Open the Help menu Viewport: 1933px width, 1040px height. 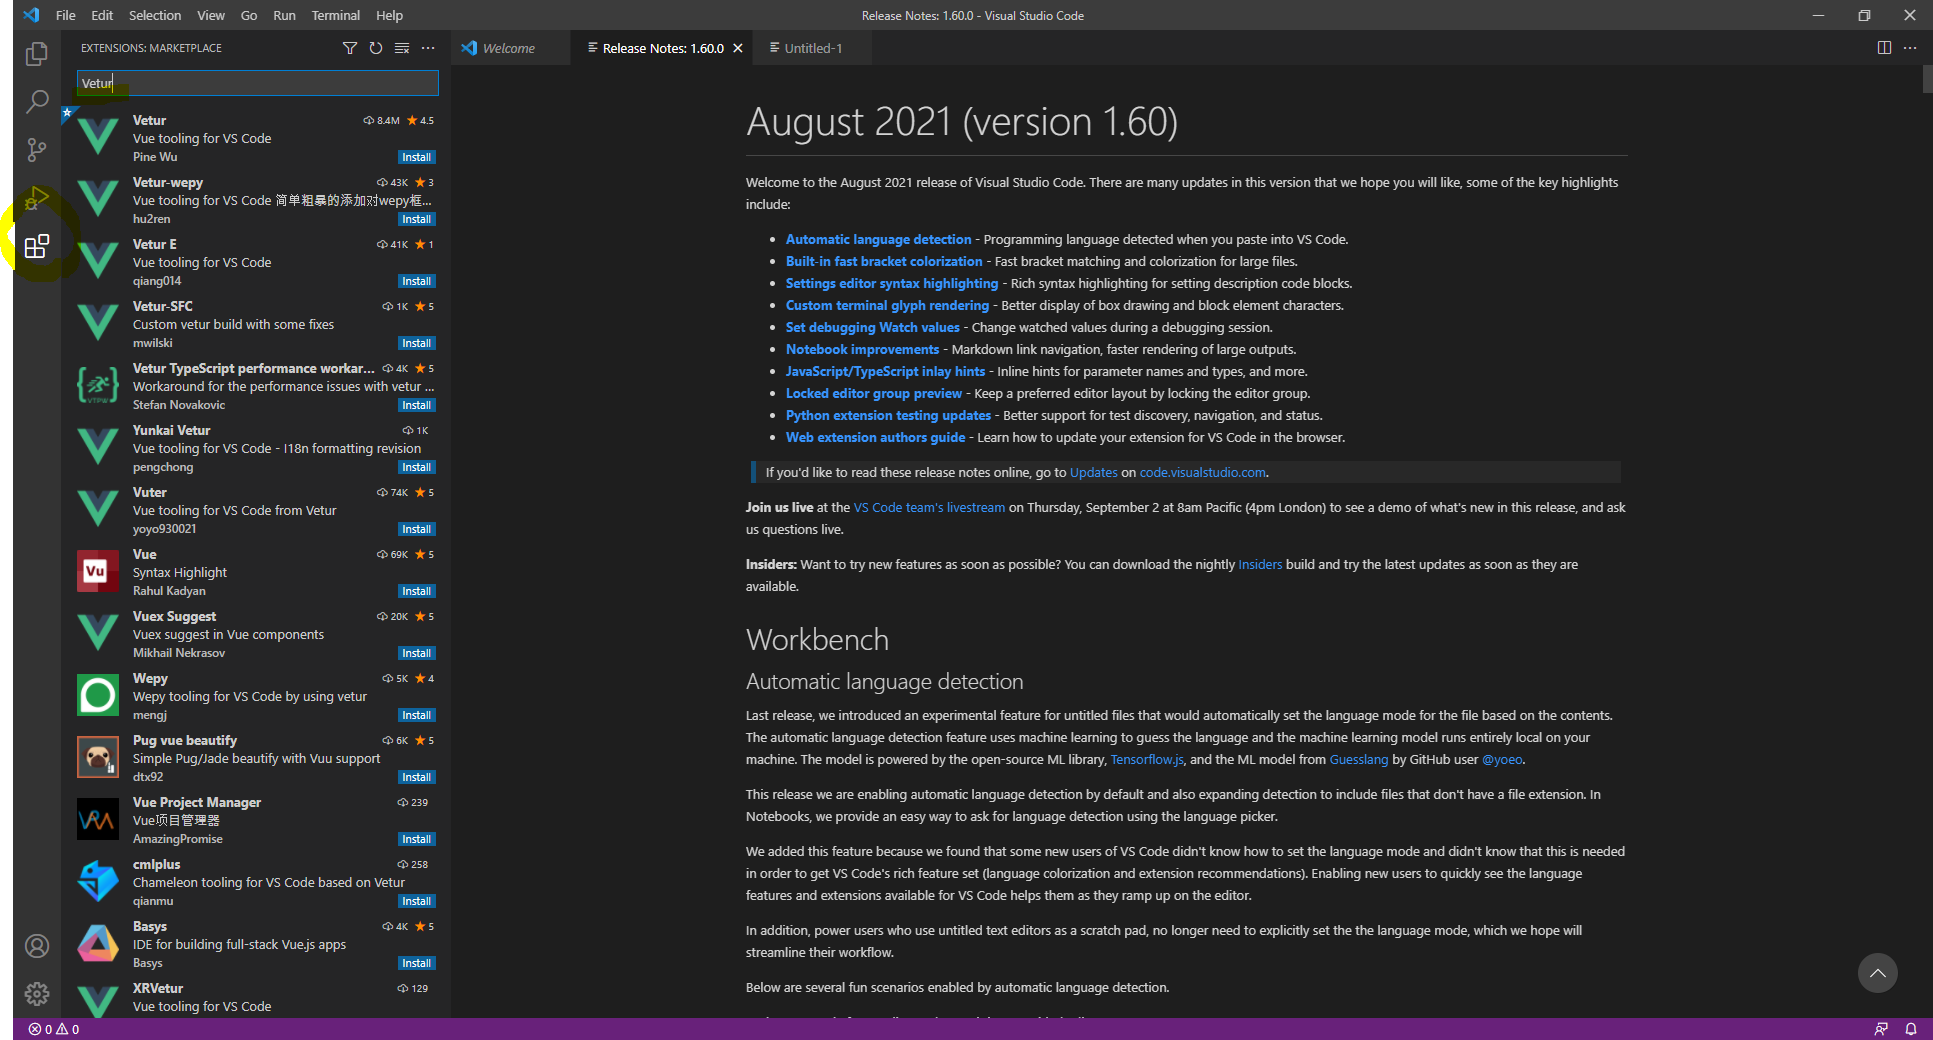click(x=389, y=15)
